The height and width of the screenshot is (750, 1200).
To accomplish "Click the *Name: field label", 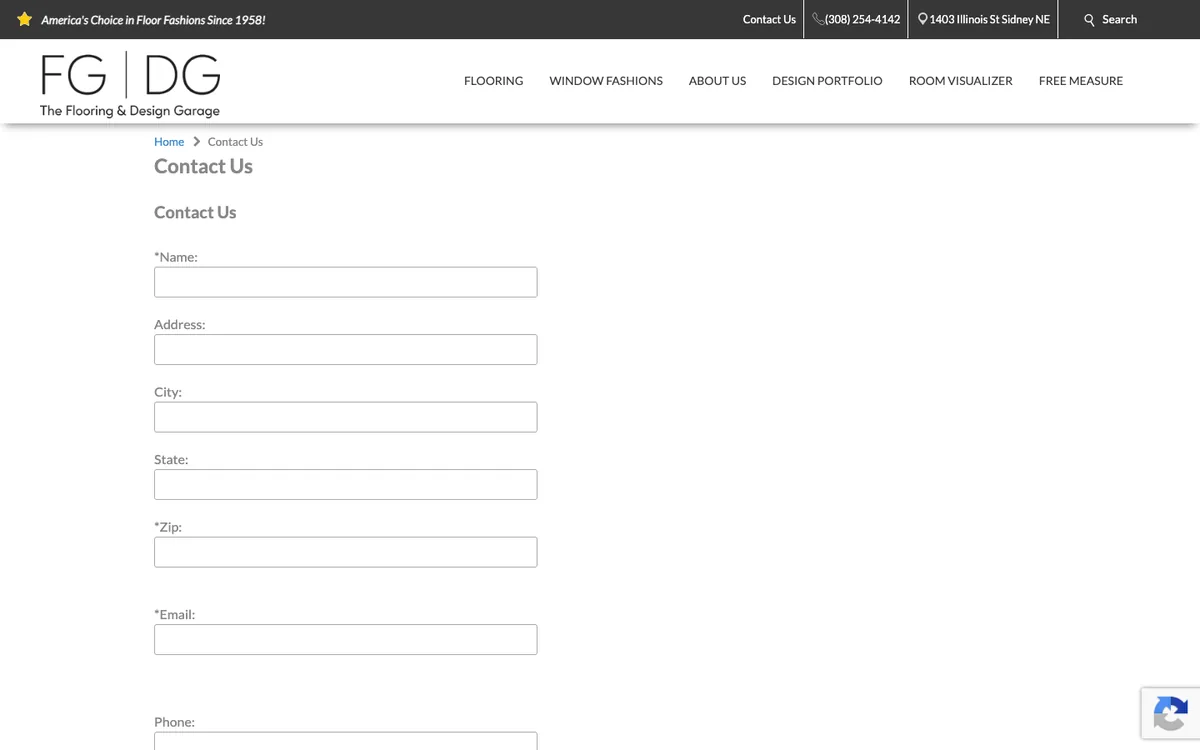I will 176,257.
